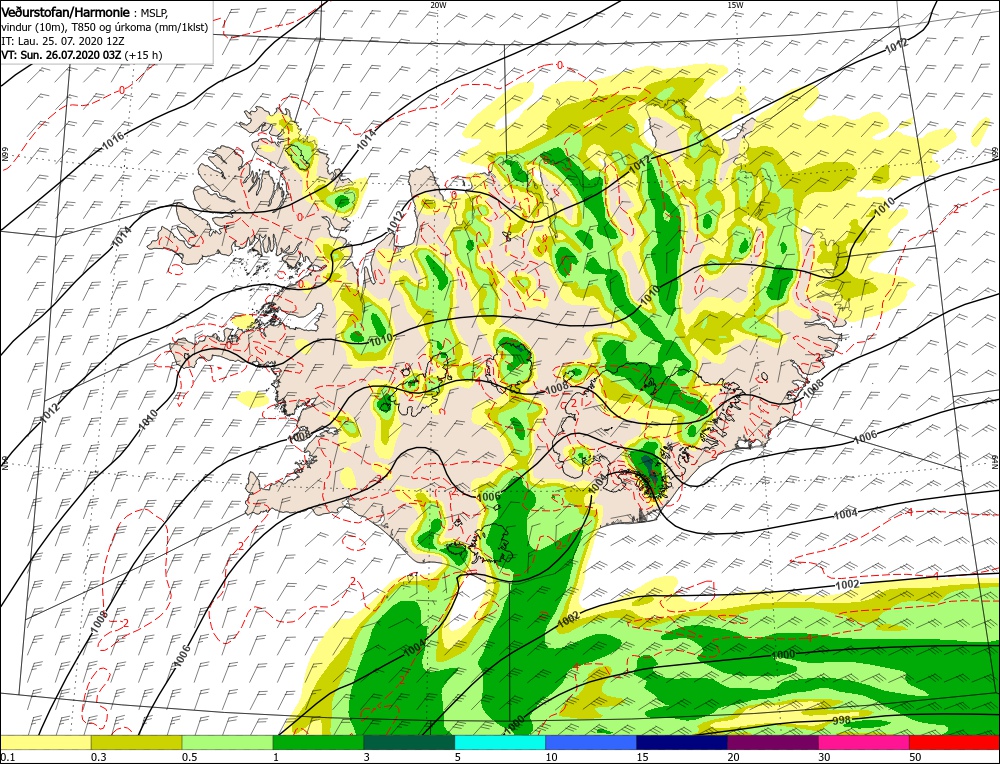Click the 'IT: Lau. 25. 07. 2020 12Z' line
This screenshot has height=764, width=1000.
(x=63, y=41)
